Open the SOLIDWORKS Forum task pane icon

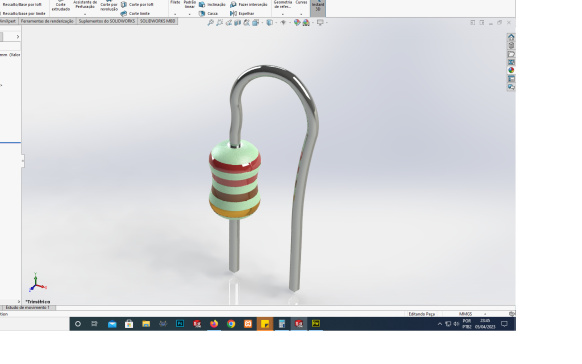[511, 87]
